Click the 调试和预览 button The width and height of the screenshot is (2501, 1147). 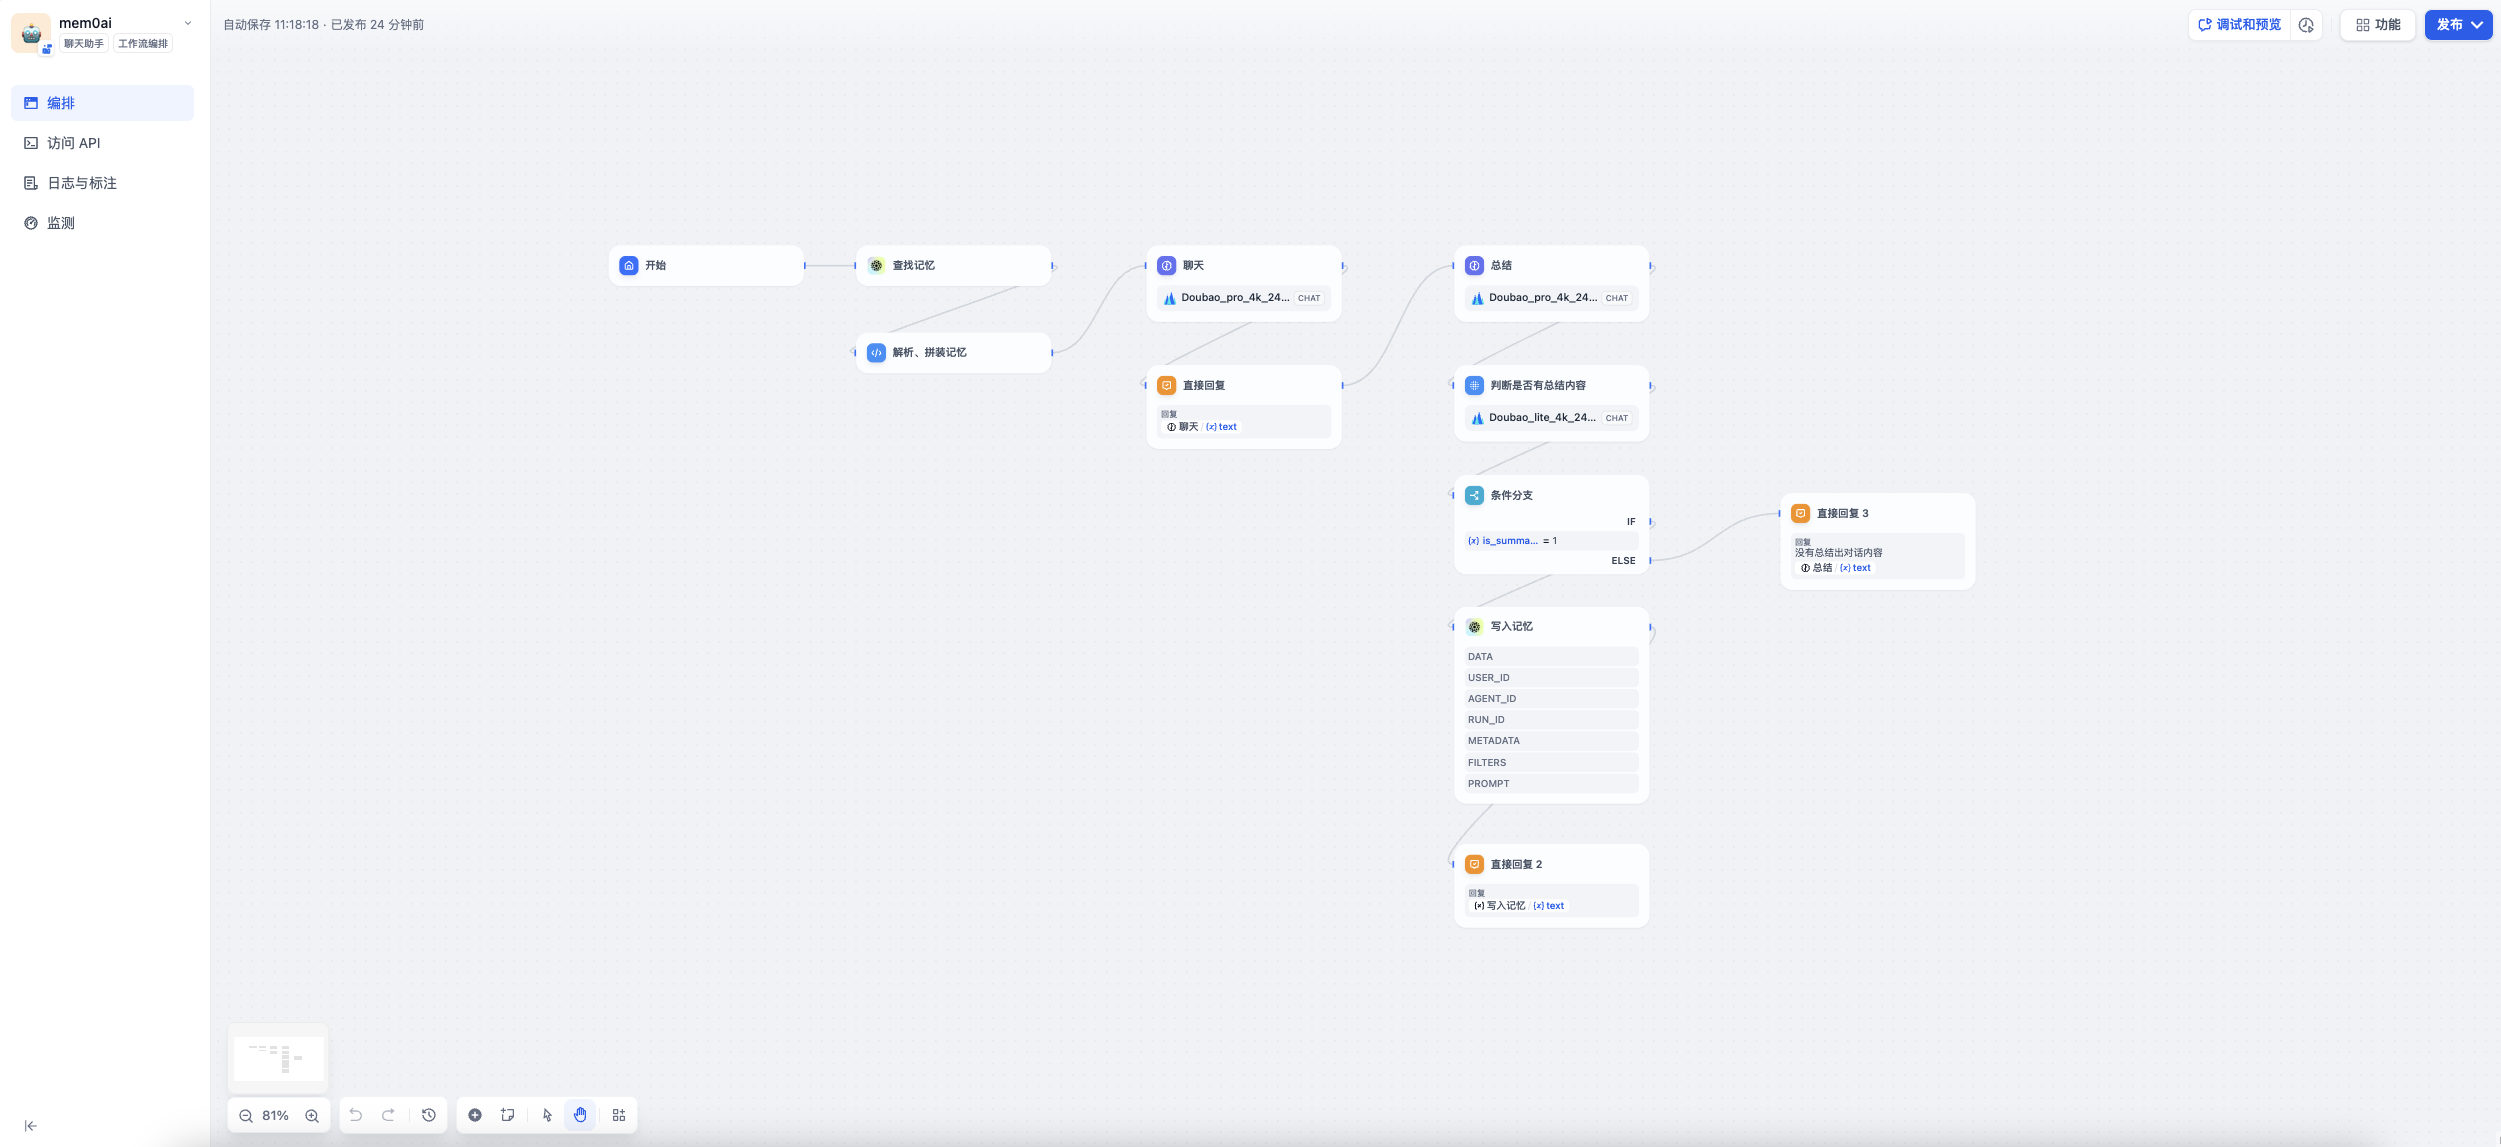pyautogui.click(x=2240, y=25)
